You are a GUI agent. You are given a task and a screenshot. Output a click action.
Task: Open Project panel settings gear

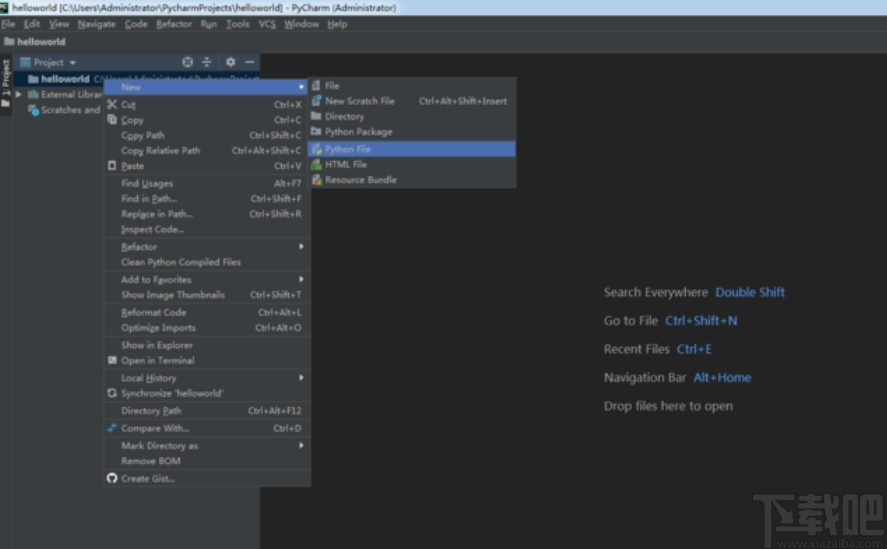pyautogui.click(x=230, y=62)
